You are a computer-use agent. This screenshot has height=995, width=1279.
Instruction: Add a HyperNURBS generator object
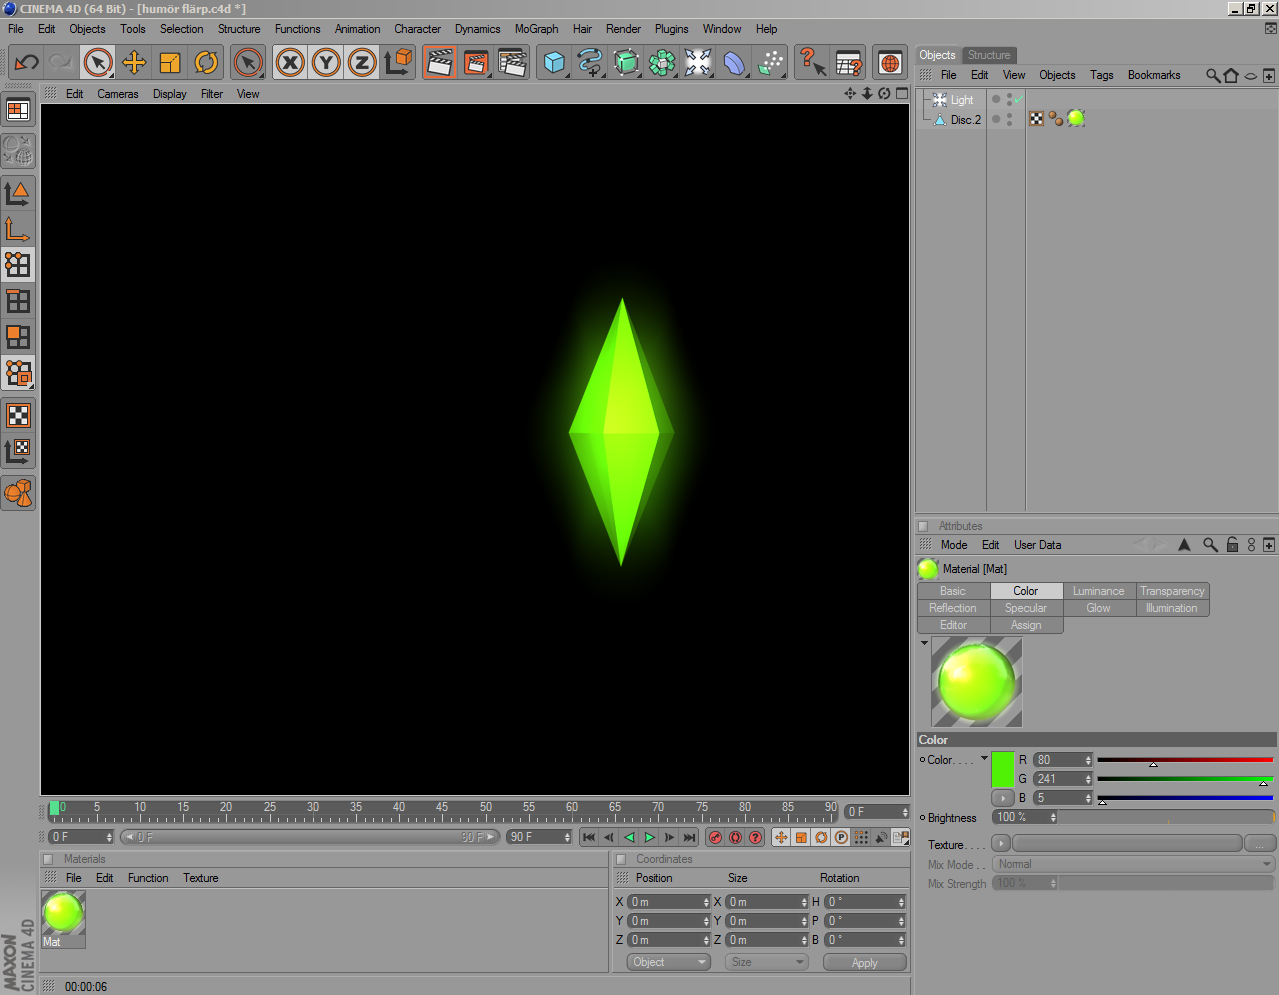(x=626, y=63)
